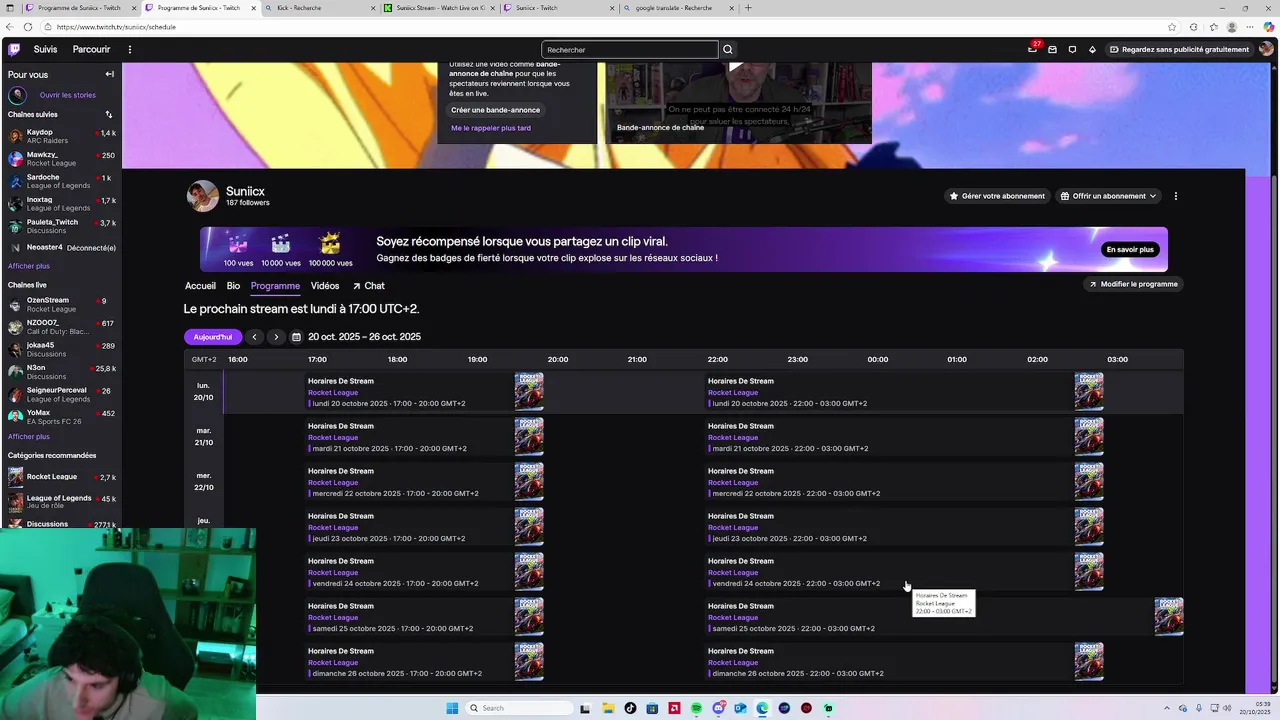Open YoMax channel in sidebar
This screenshot has height=720, width=1280.
coord(61,417)
